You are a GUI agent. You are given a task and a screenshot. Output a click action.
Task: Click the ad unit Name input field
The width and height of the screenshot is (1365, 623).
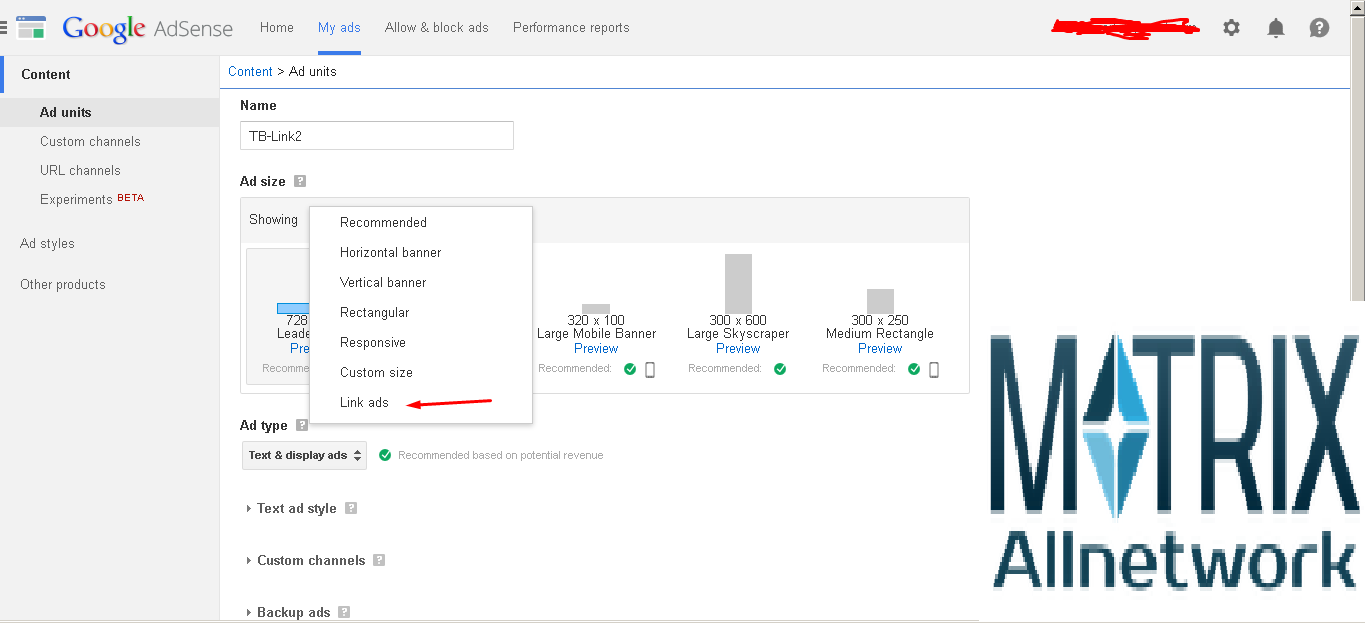pyautogui.click(x=377, y=136)
